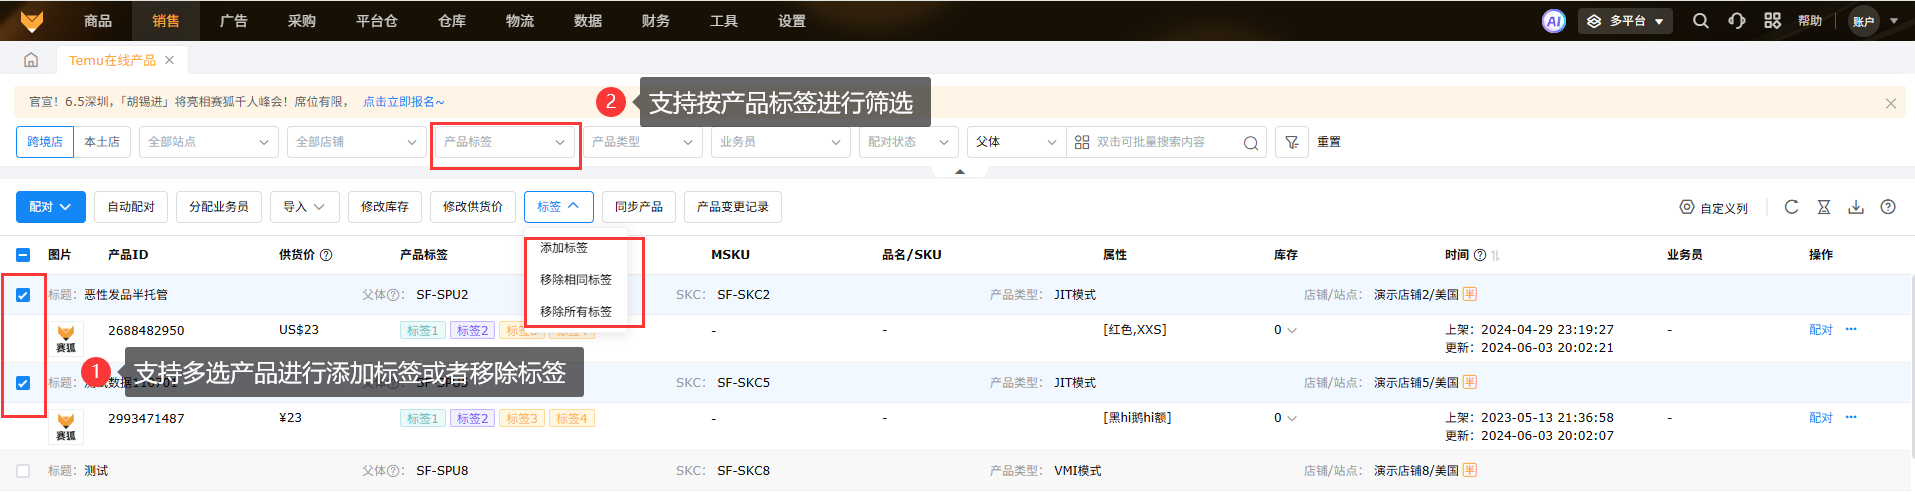Click the filter funnel icon
The image size is (1915, 494).
tap(1291, 142)
